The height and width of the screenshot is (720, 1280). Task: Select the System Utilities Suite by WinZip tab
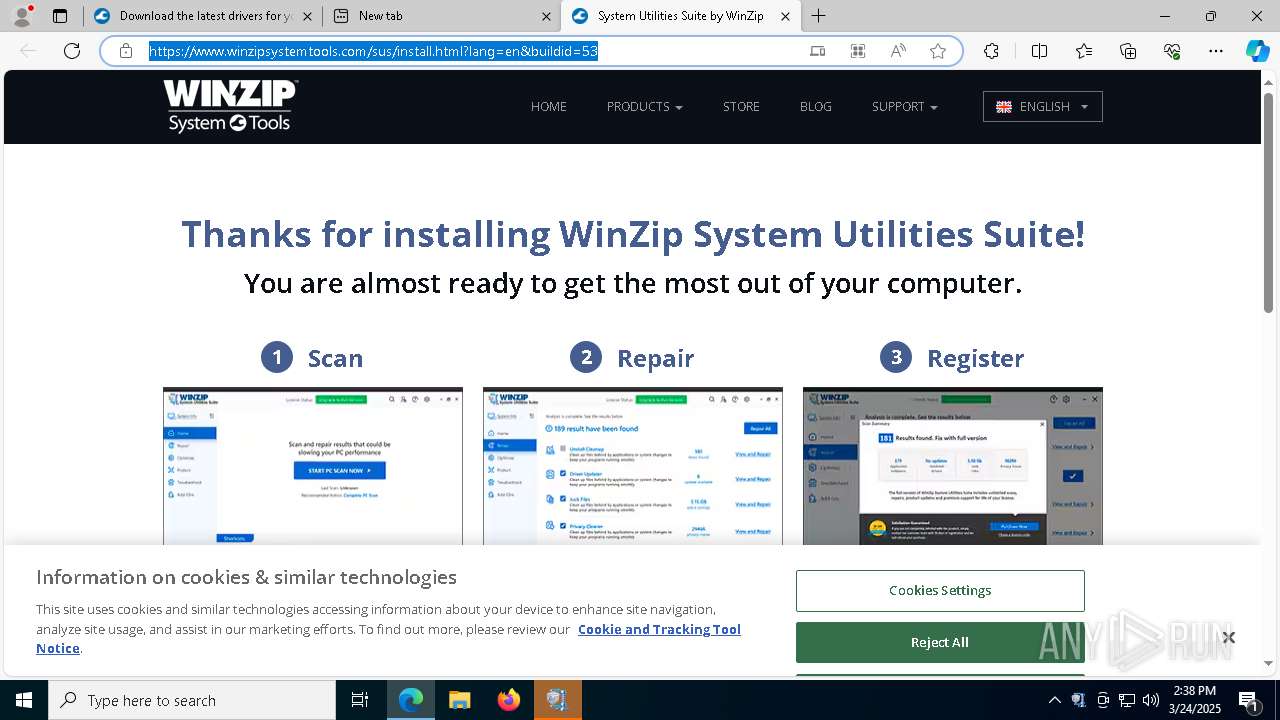[x=681, y=16]
